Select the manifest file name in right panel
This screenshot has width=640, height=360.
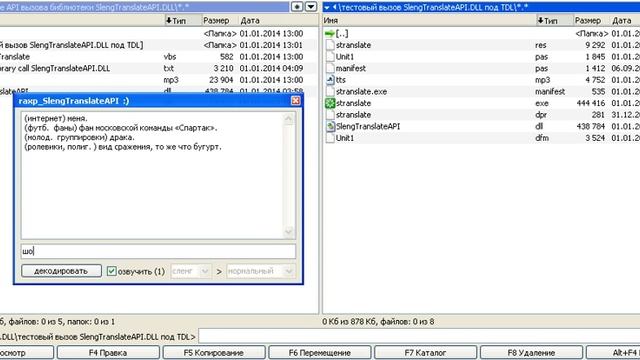[x=351, y=68]
